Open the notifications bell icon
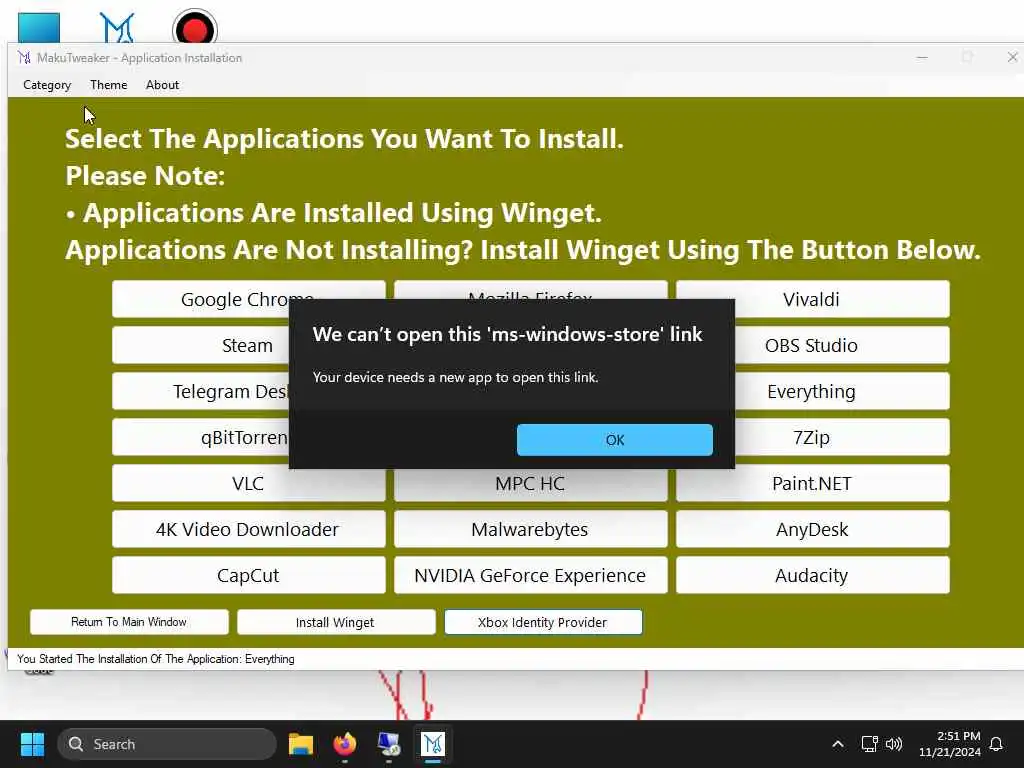 (x=997, y=744)
